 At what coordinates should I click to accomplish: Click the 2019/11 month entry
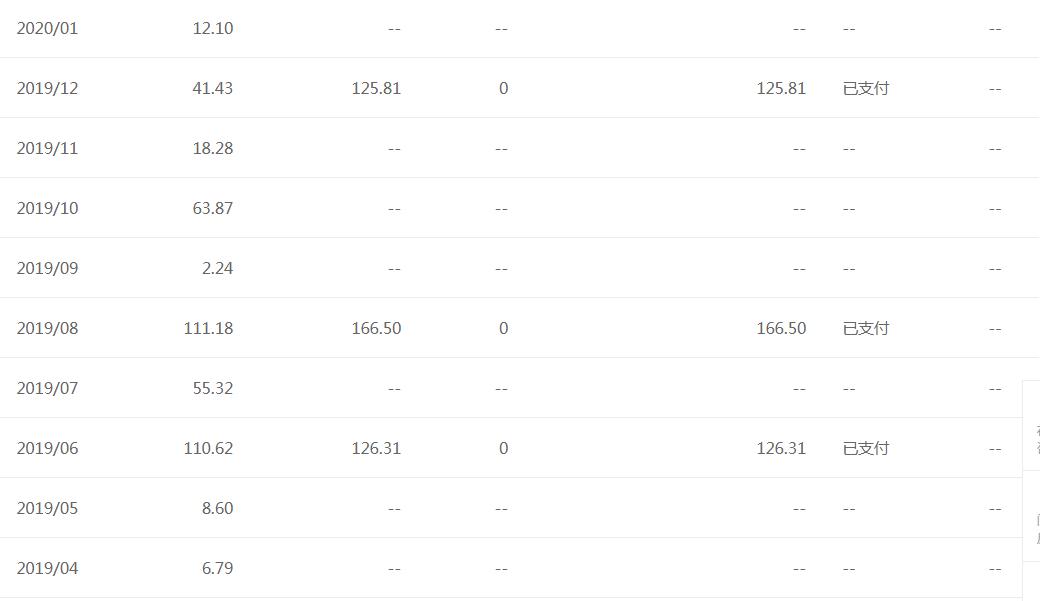coord(47,148)
